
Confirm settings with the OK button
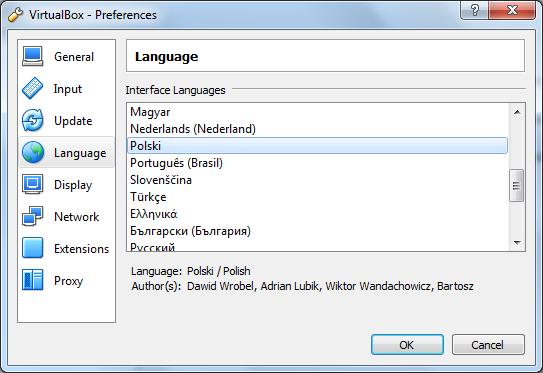[407, 345]
